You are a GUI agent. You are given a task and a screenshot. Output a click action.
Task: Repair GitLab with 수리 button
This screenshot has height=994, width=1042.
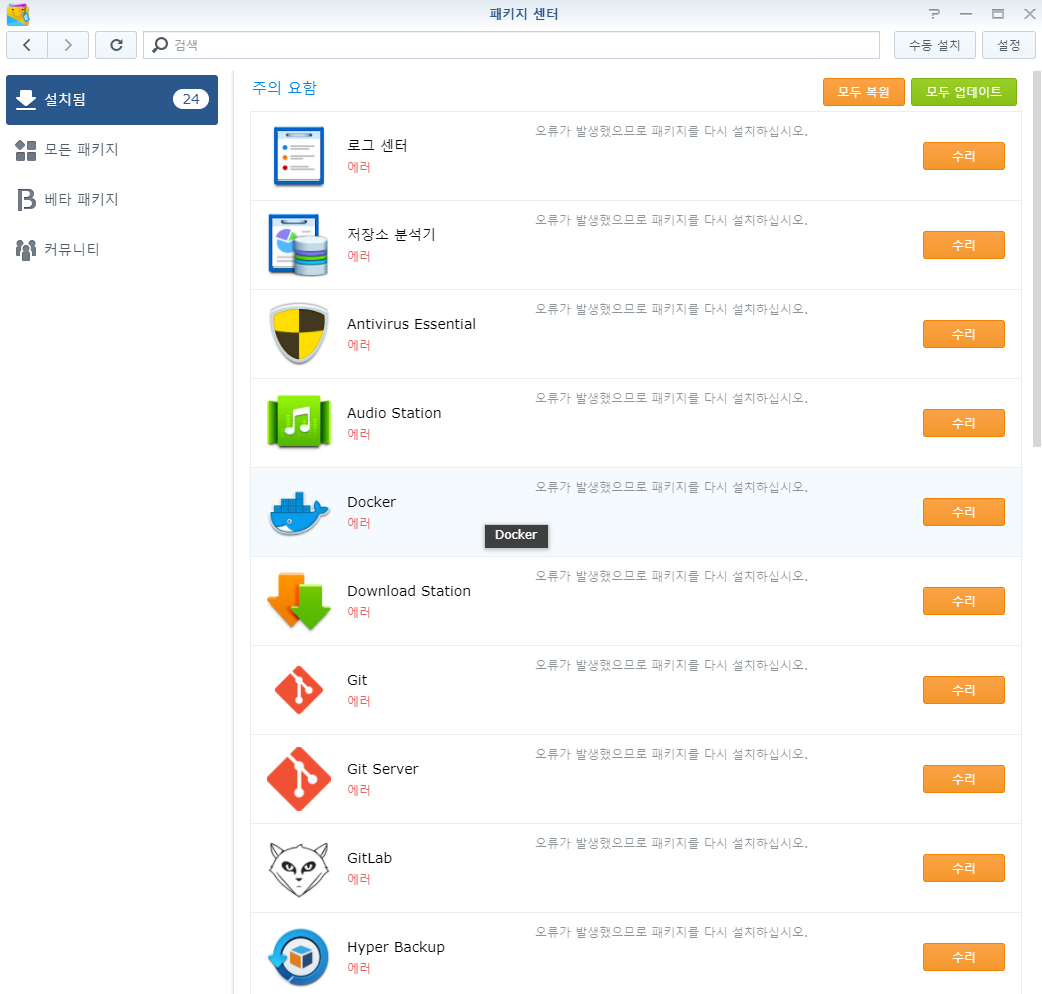pos(964,868)
